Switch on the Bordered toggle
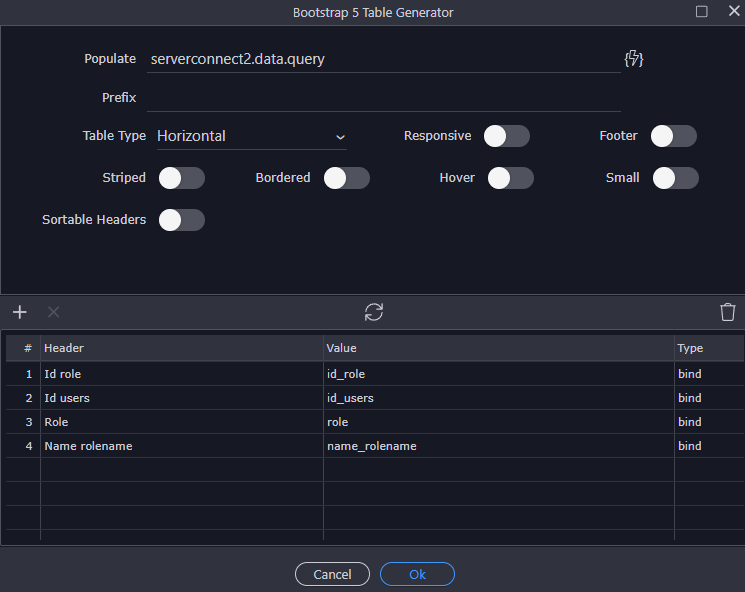745x592 pixels. [346, 178]
